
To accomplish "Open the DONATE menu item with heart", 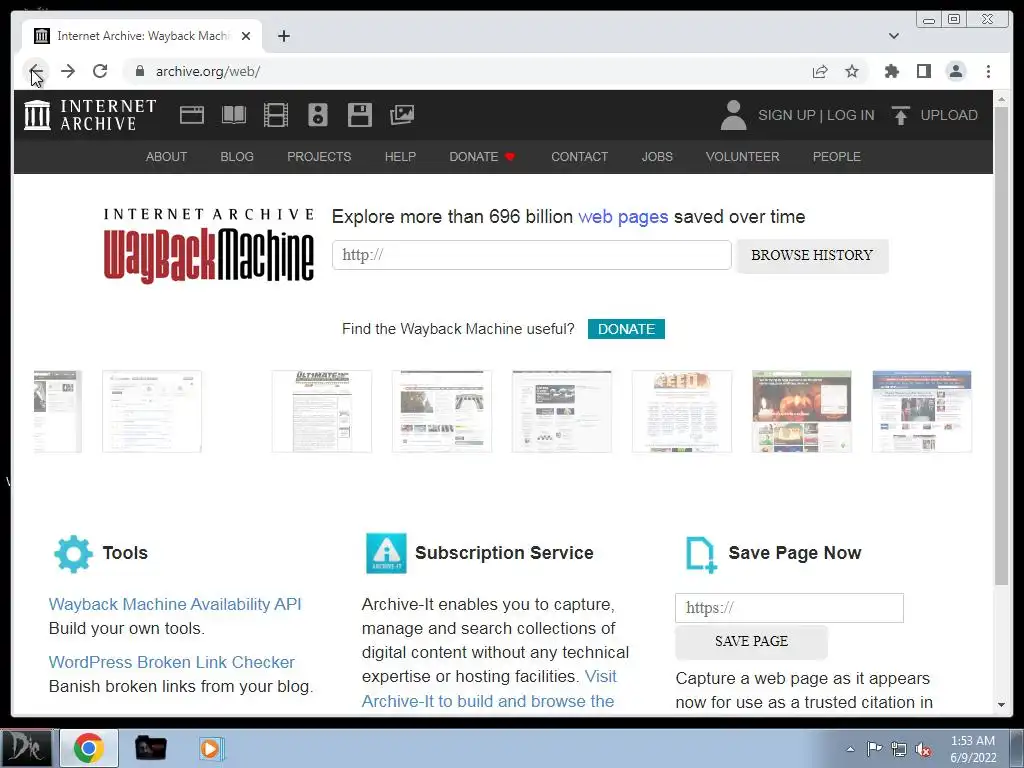I will (482, 157).
